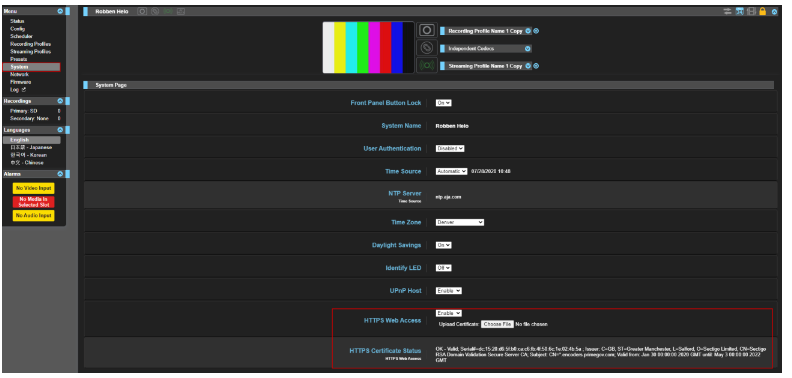Viewport: 792px width, 378px height.
Task: Click the blue display icon in the top-right header
Action: (739, 11)
